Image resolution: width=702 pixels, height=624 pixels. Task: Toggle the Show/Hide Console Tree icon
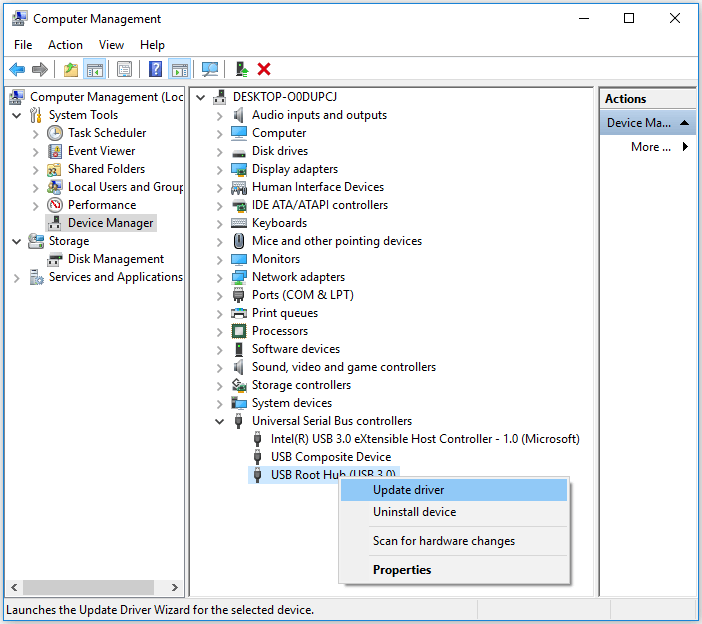pos(95,69)
